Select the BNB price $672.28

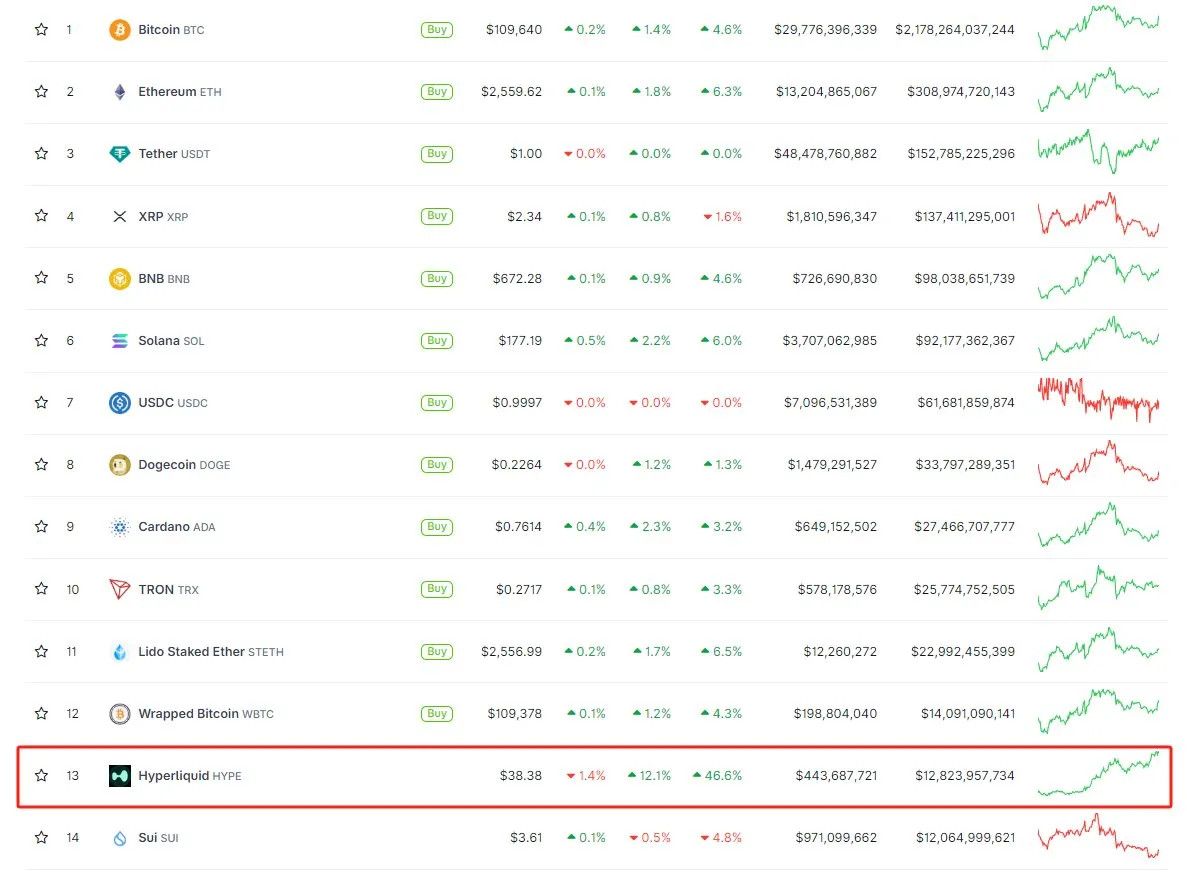pyautogui.click(x=517, y=278)
